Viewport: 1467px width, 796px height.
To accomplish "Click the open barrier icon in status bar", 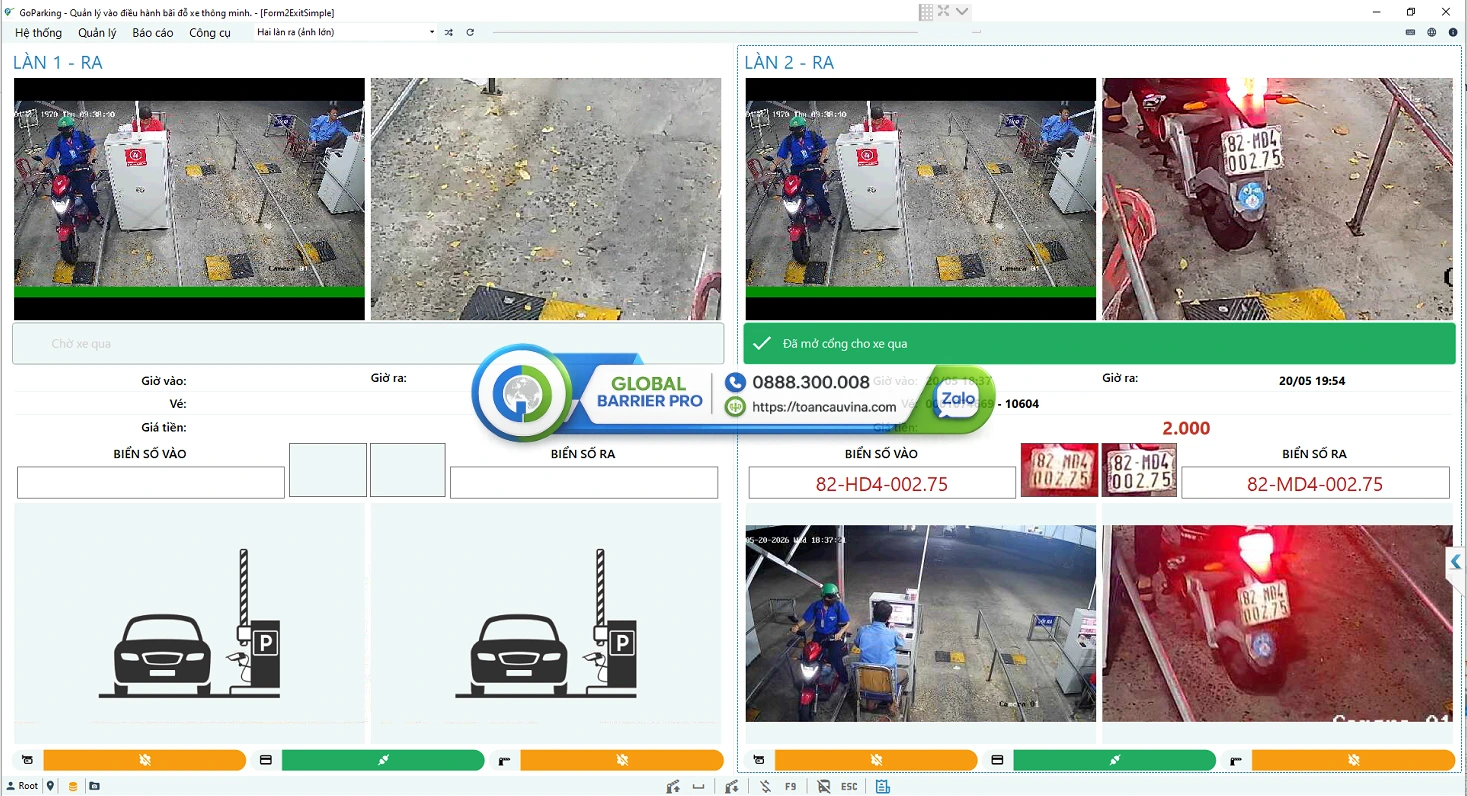I will (x=674, y=787).
